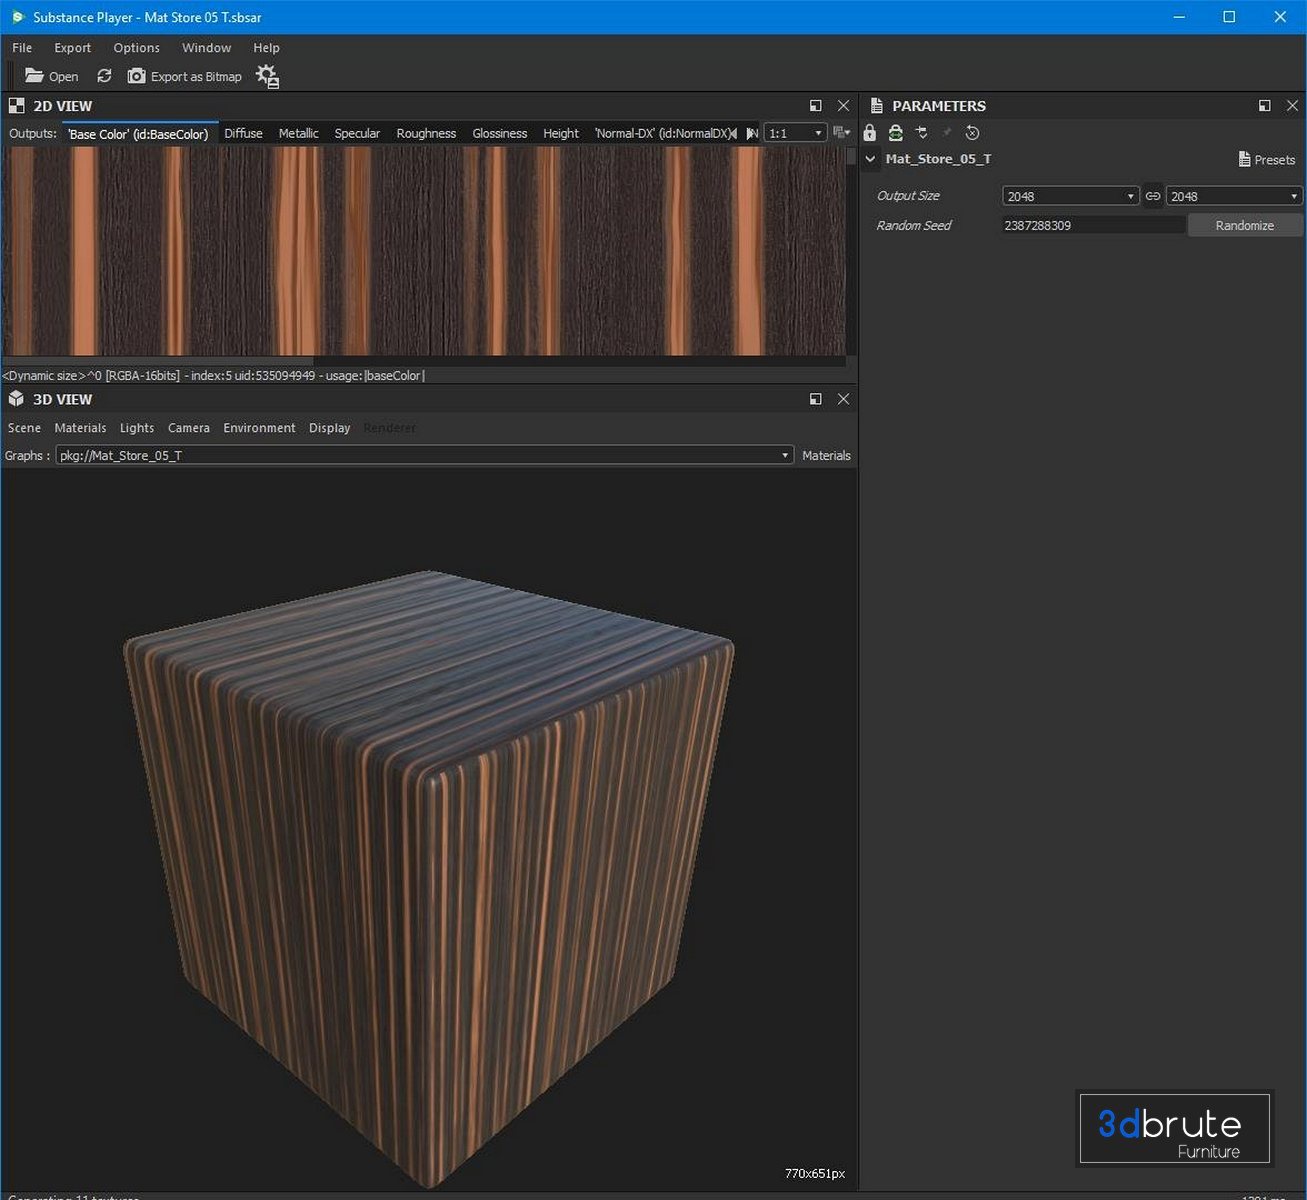Toggle the output size link ratio icon
Viewport: 1307px width, 1200px height.
pyautogui.click(x=1153, y=196)
